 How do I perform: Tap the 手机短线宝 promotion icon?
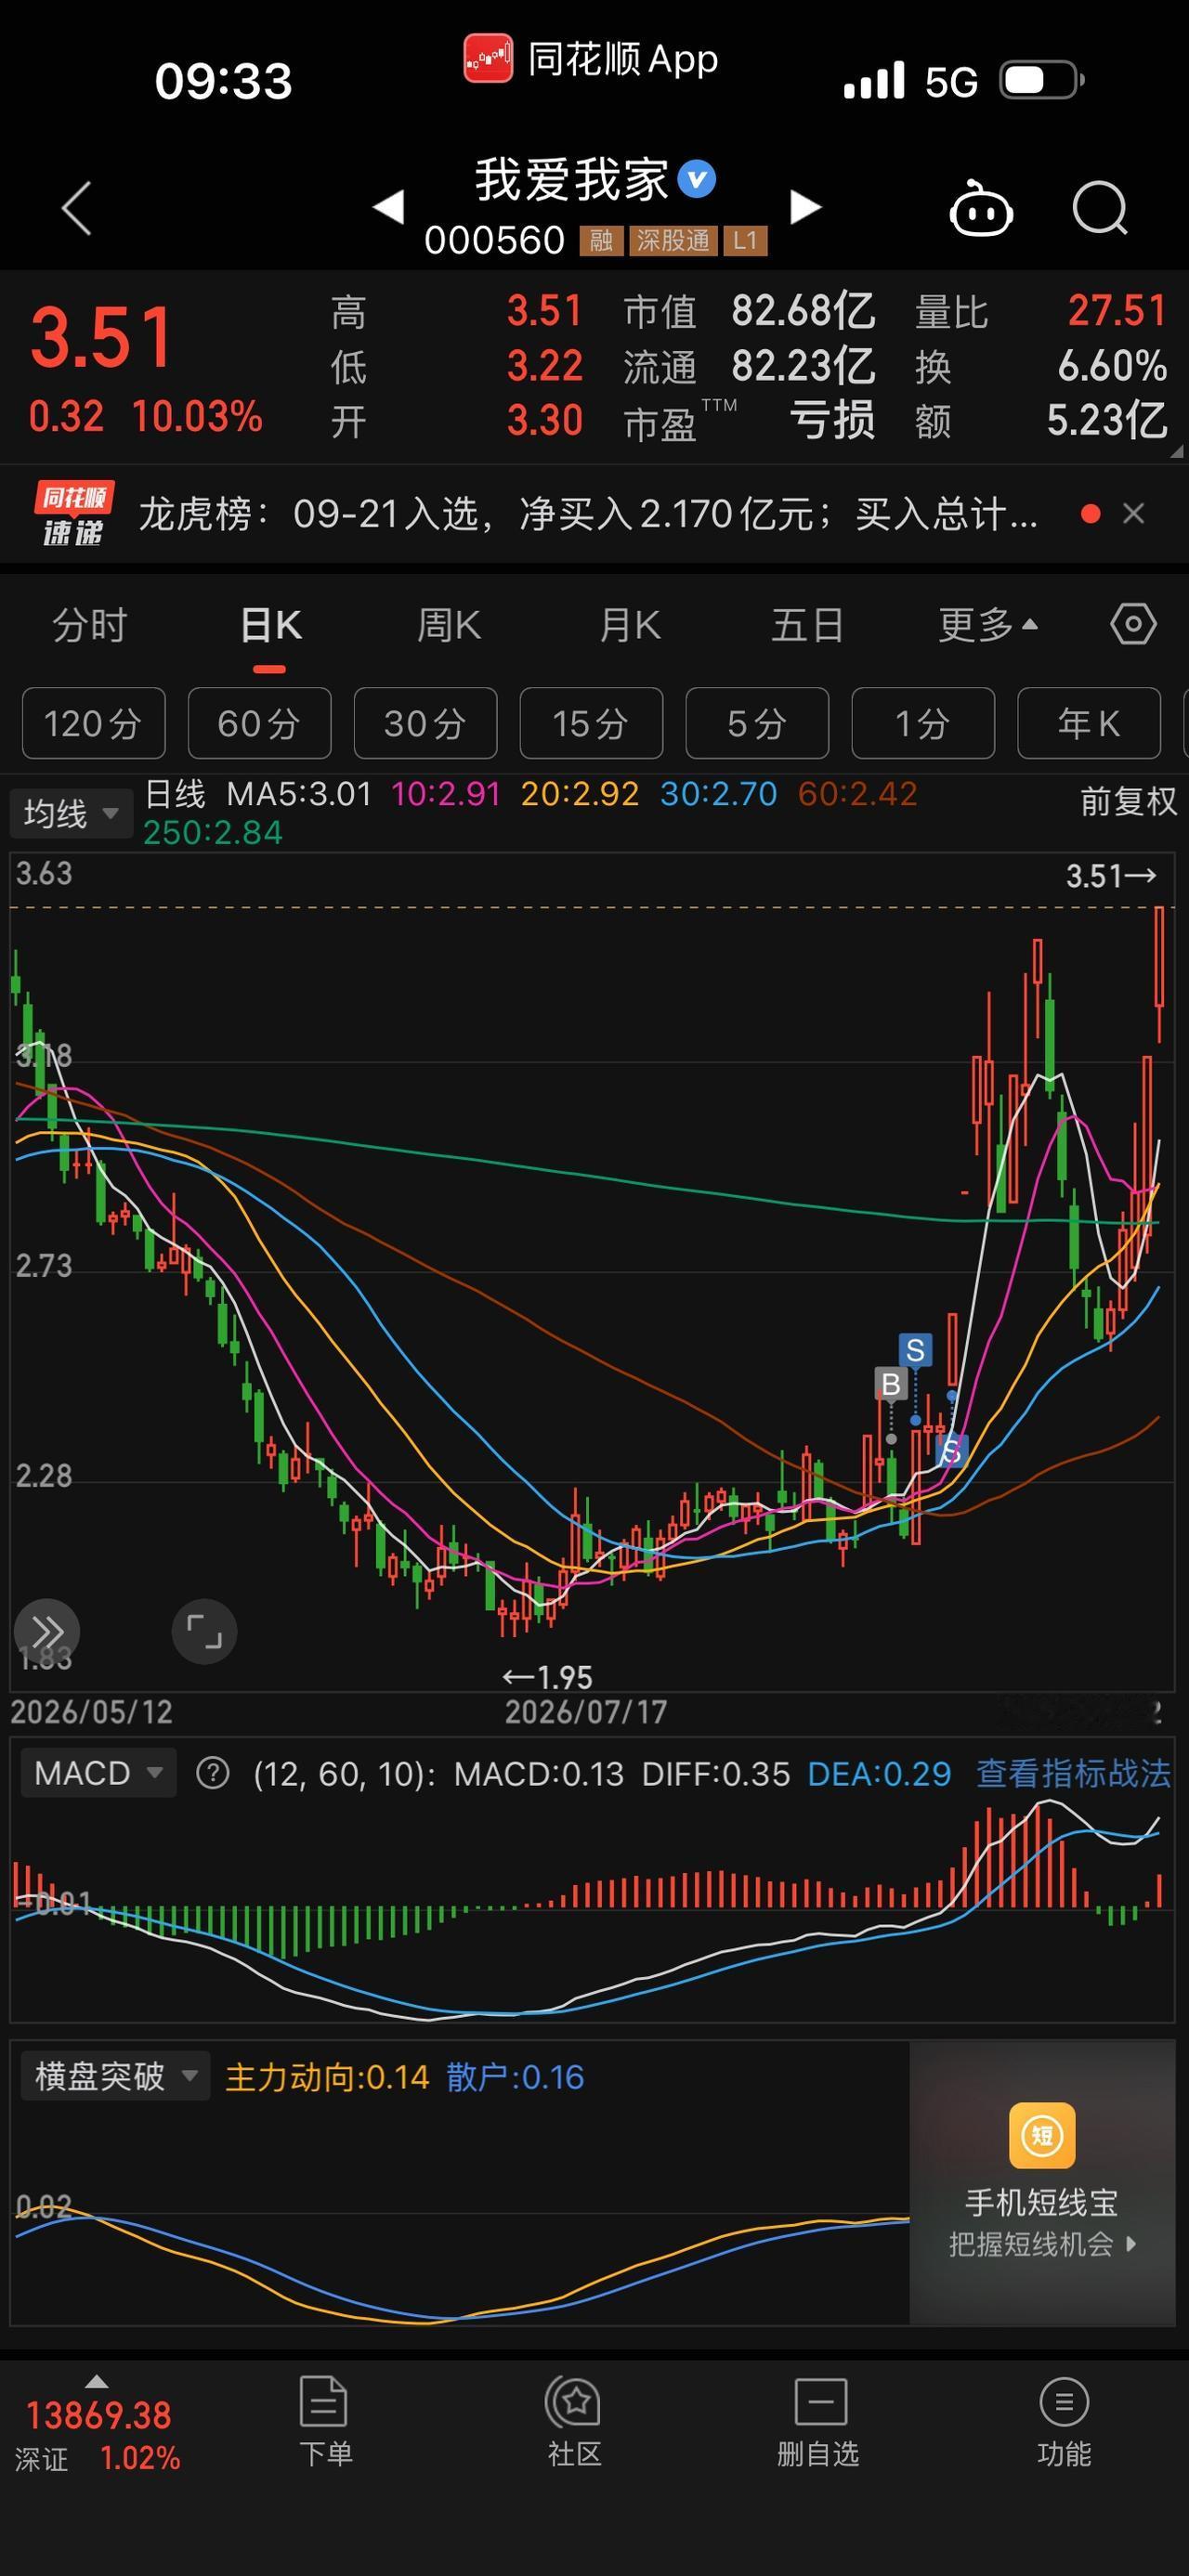[x=1042, y=2136]
